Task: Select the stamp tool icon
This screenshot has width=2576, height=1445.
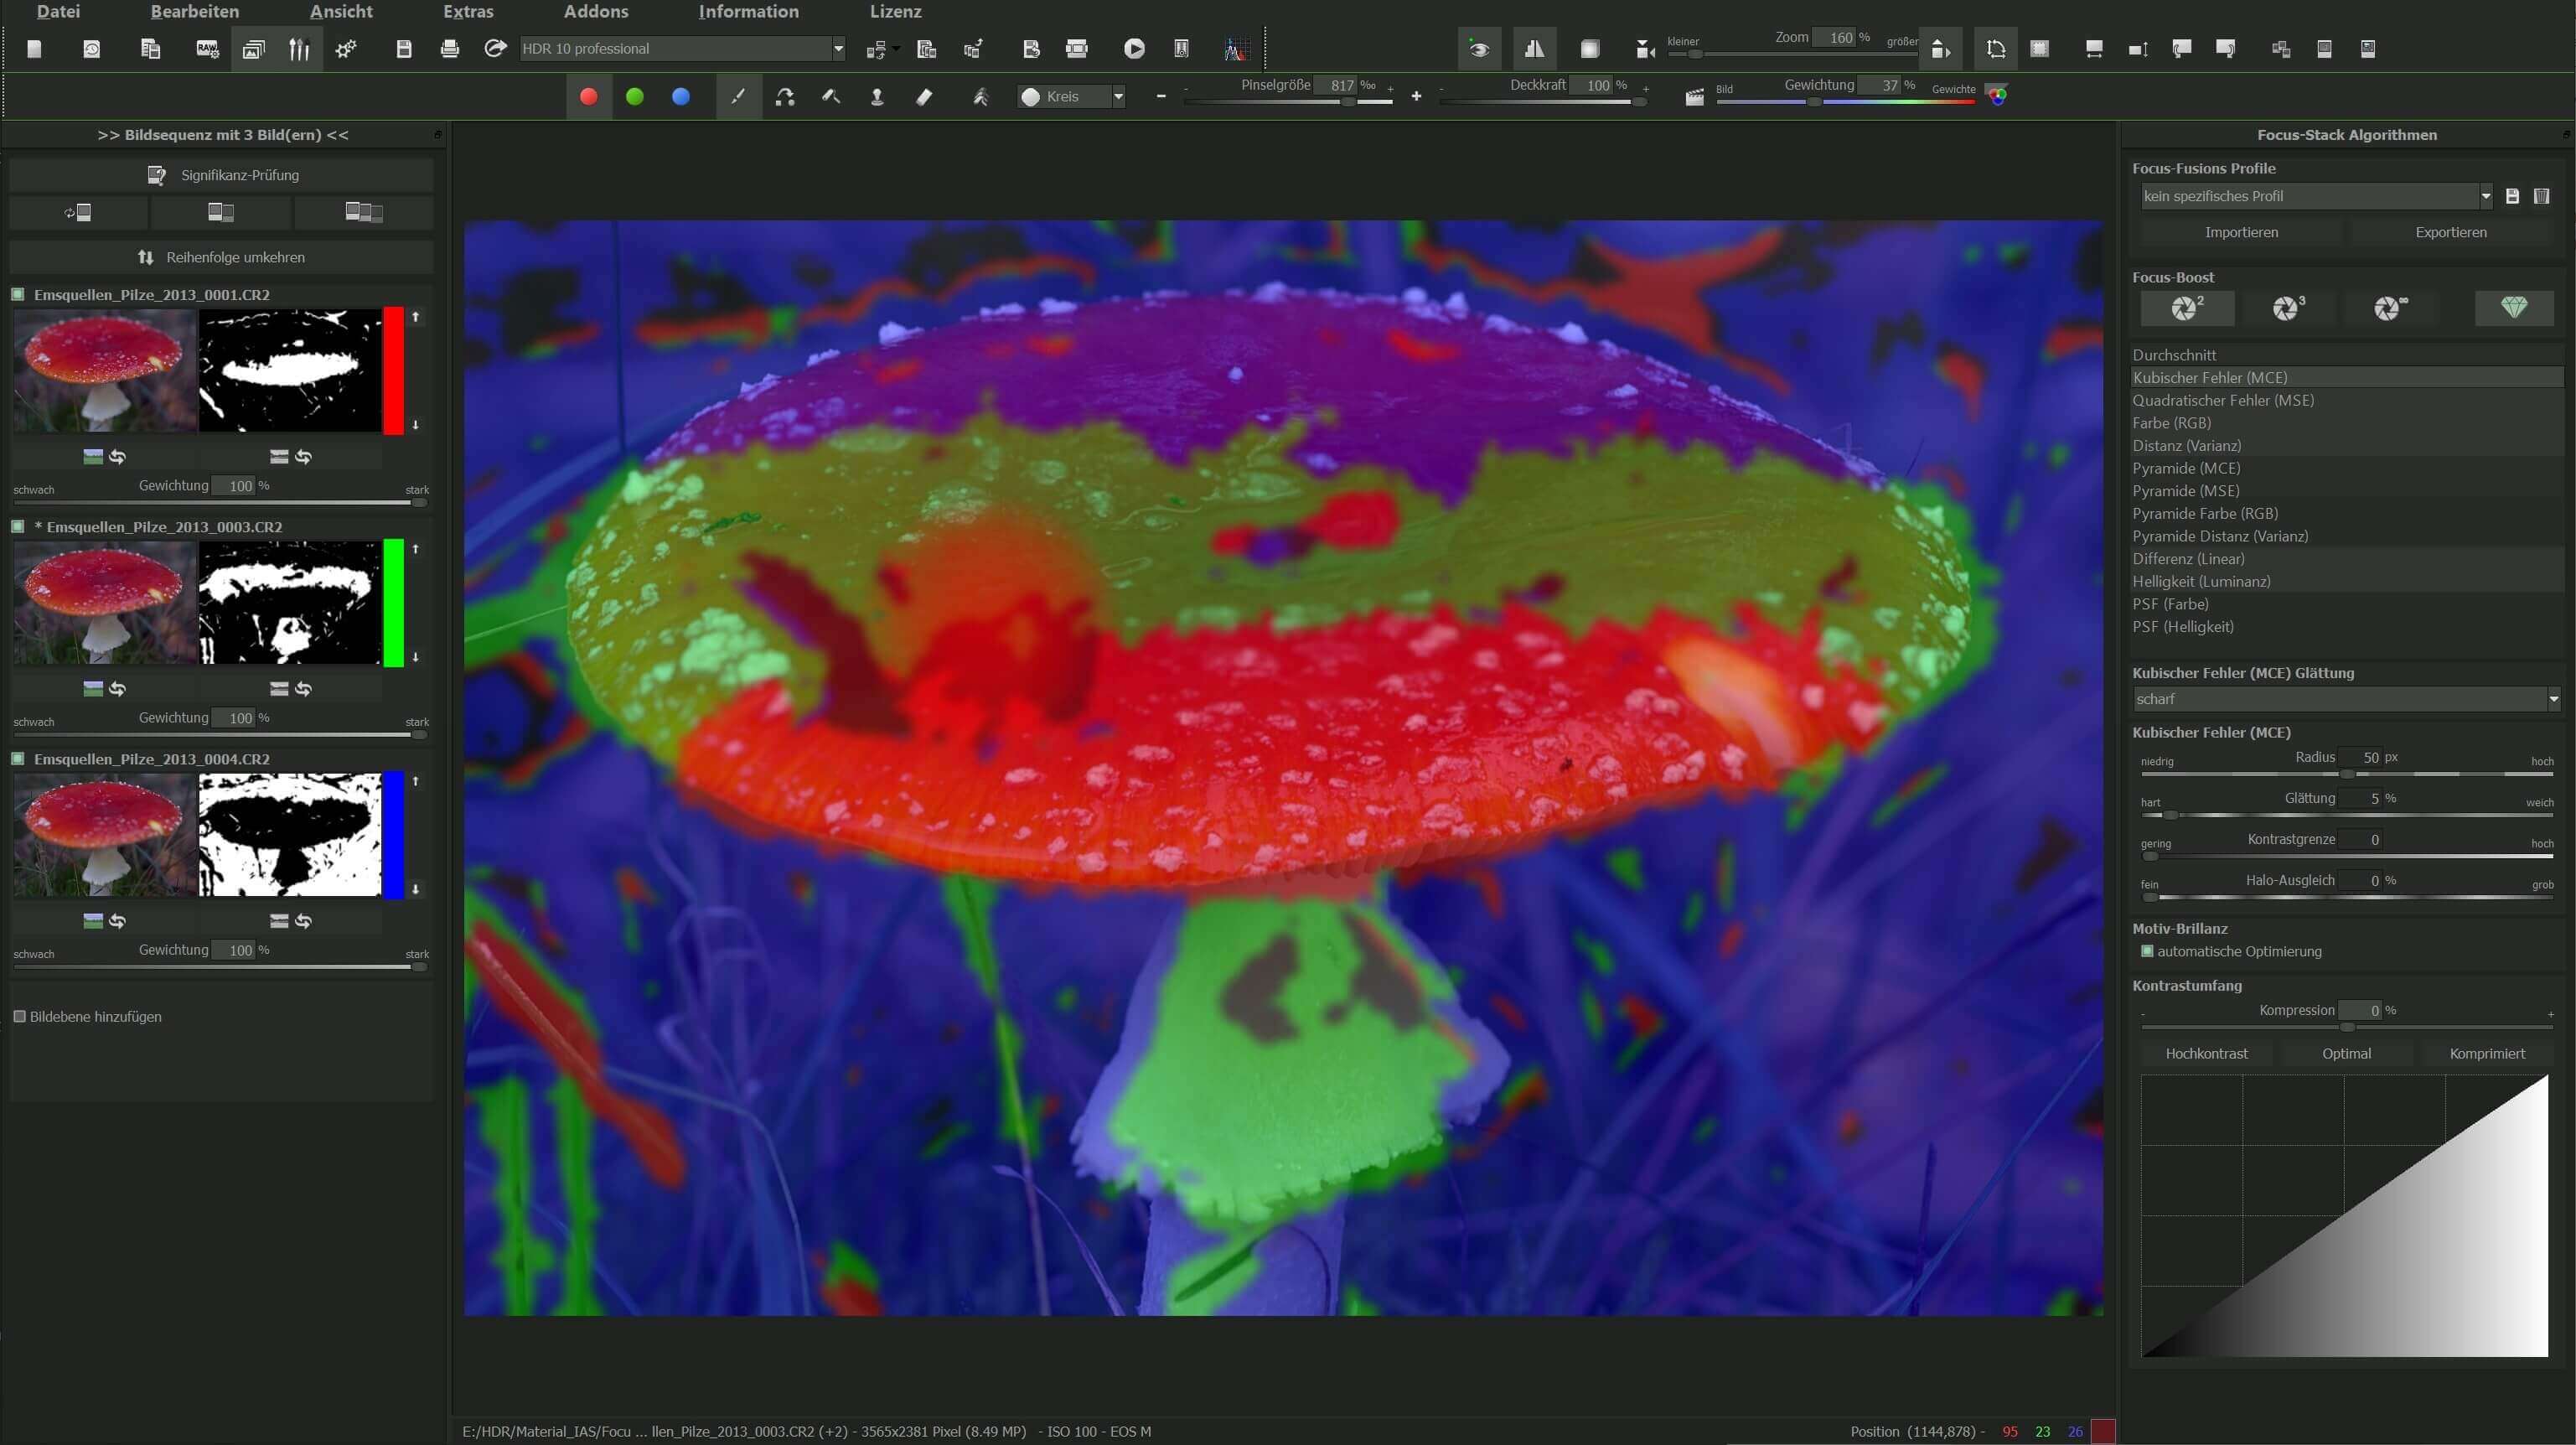Action: point(877,97)
